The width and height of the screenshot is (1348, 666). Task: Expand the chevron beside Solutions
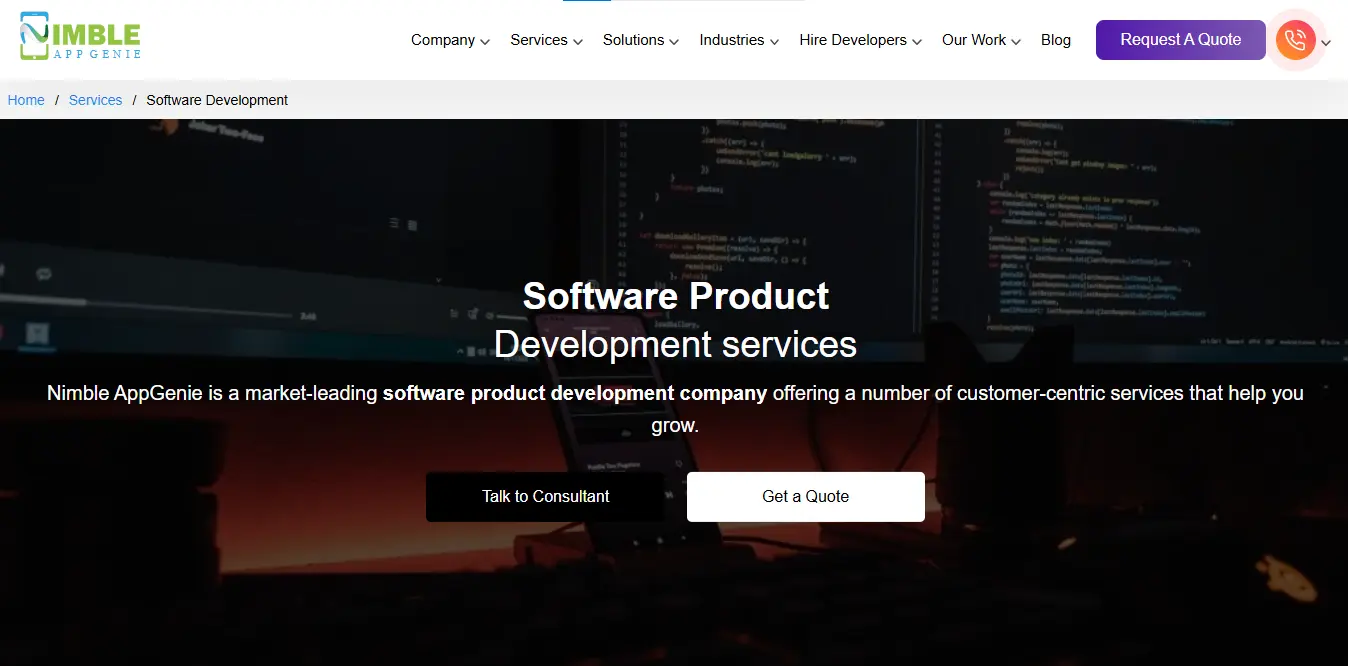coord(674,42)
